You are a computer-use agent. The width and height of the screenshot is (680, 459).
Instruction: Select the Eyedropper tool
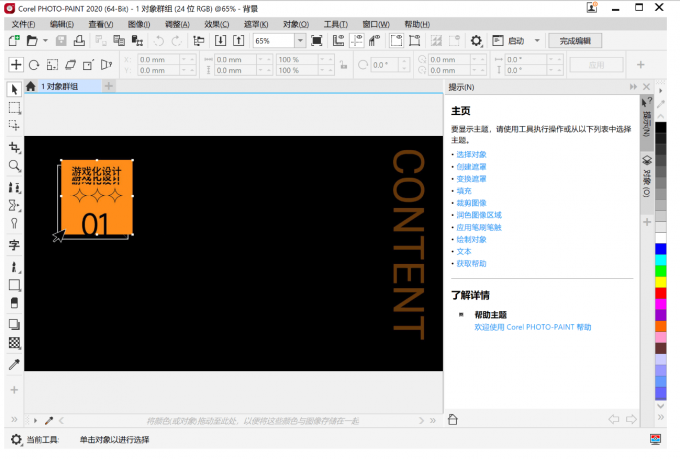[x=14, y=364]
